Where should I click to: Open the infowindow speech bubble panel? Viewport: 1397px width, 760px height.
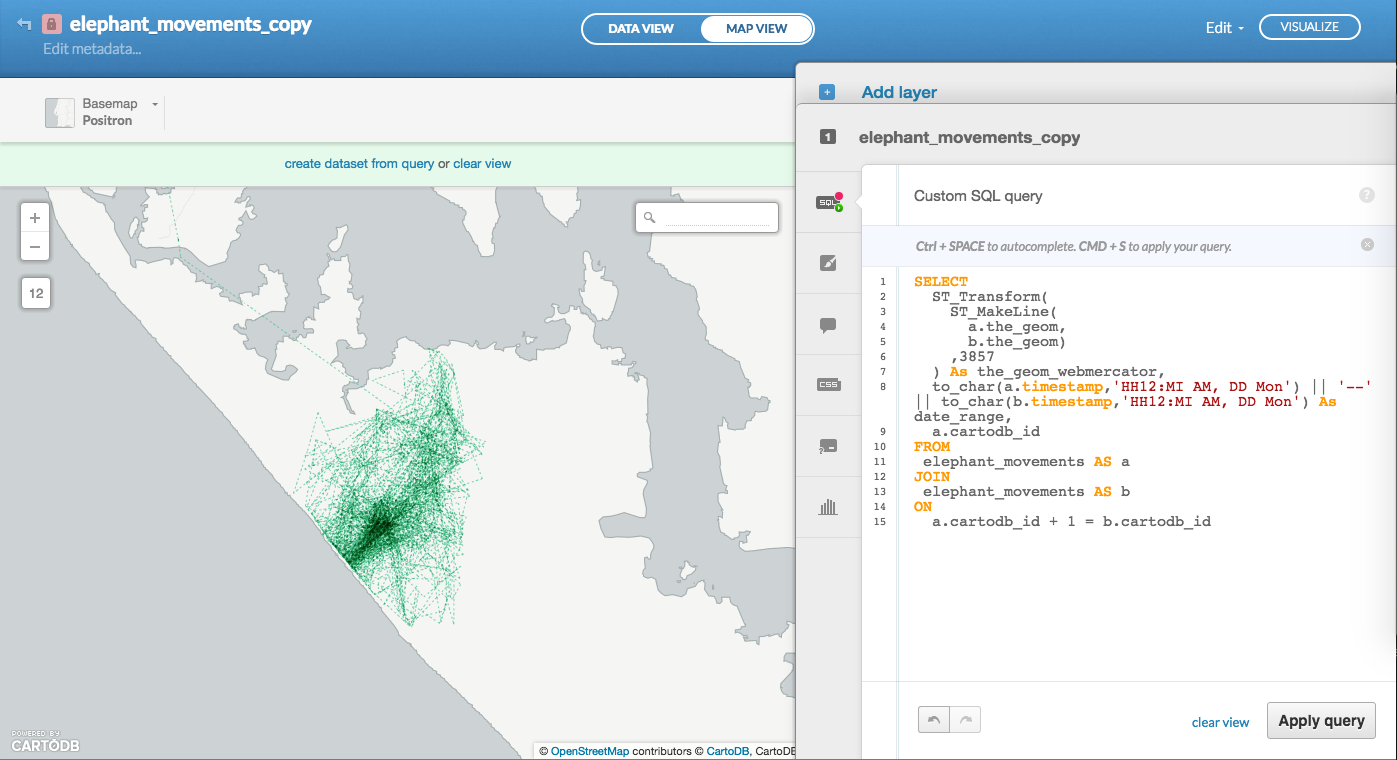pos(828,325)
